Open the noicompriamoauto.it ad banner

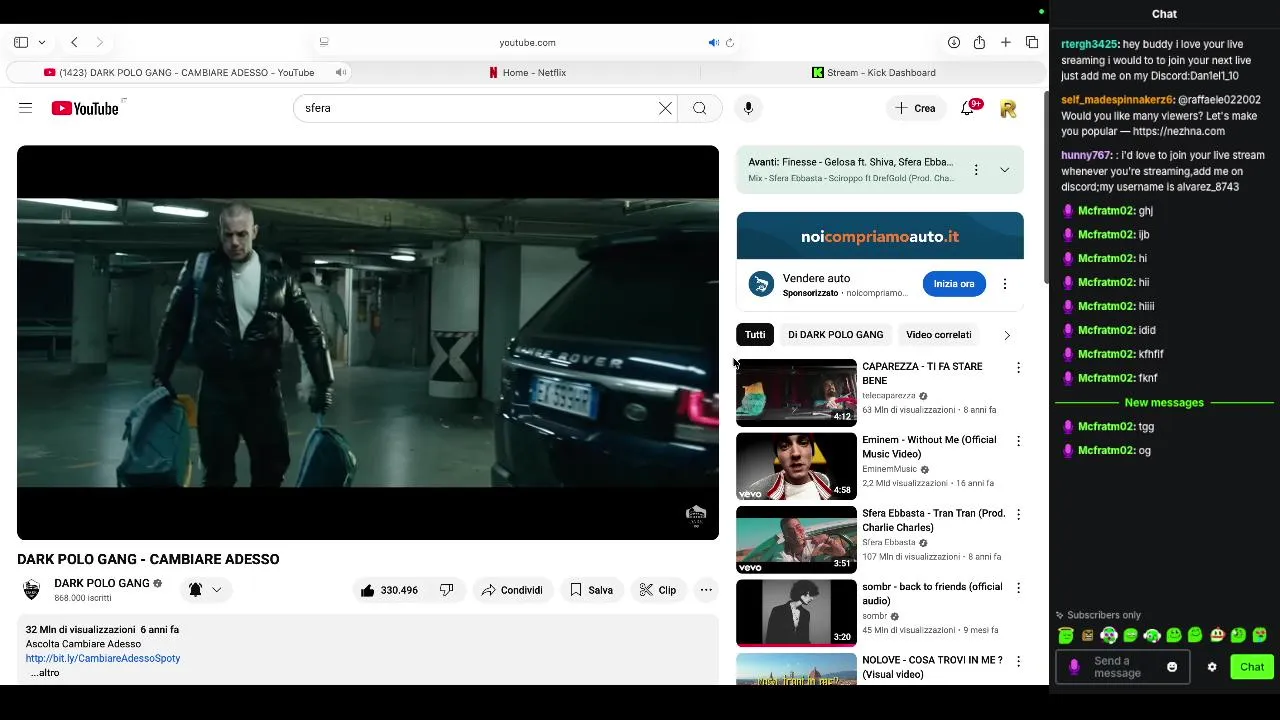(880, 236)
